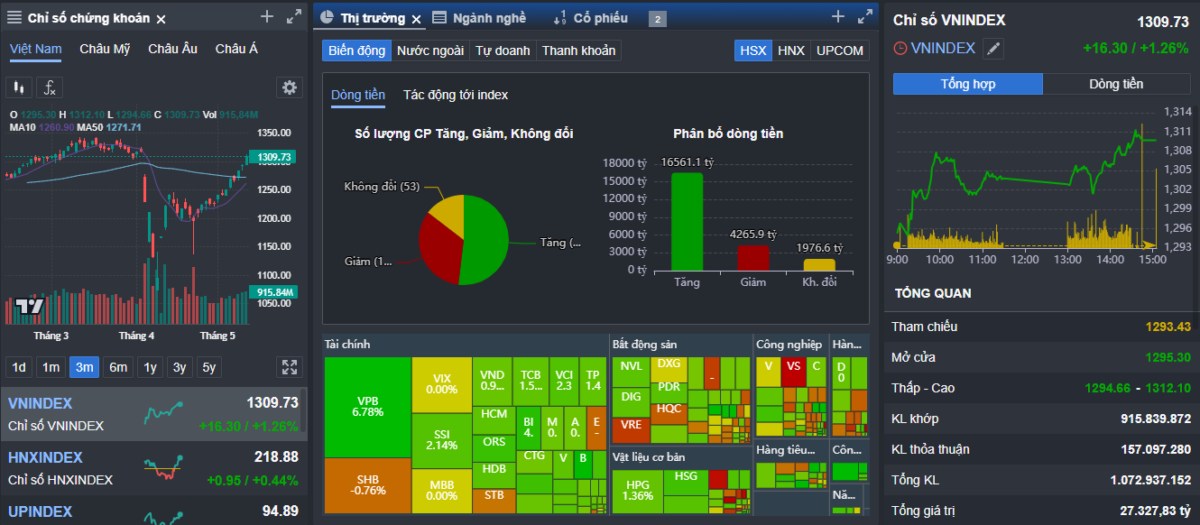This screenshot has height=525, width=1200.
Task: Click the HPG 1.36% heatmap tile
Action: 637,490
